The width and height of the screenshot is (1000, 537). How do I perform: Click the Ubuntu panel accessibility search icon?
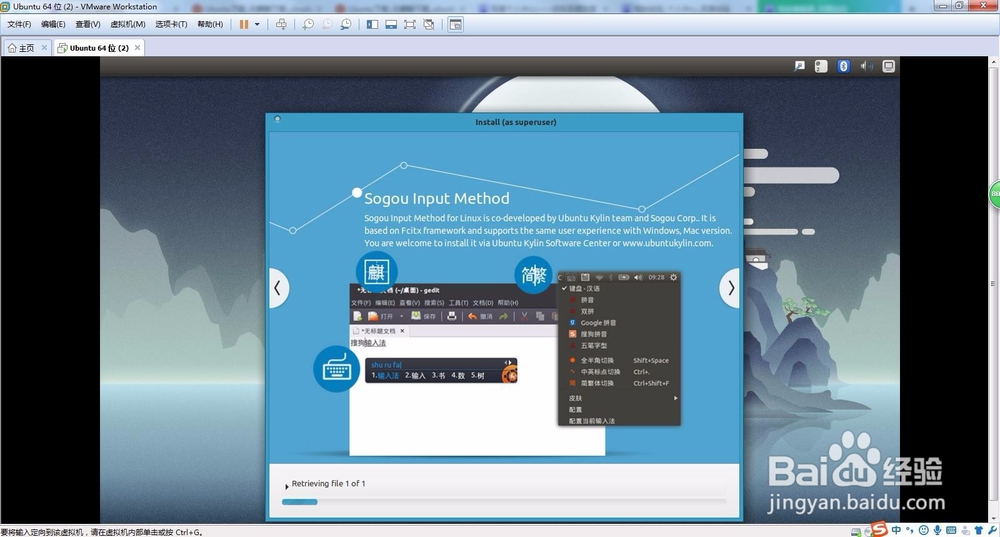pos(799,66)
